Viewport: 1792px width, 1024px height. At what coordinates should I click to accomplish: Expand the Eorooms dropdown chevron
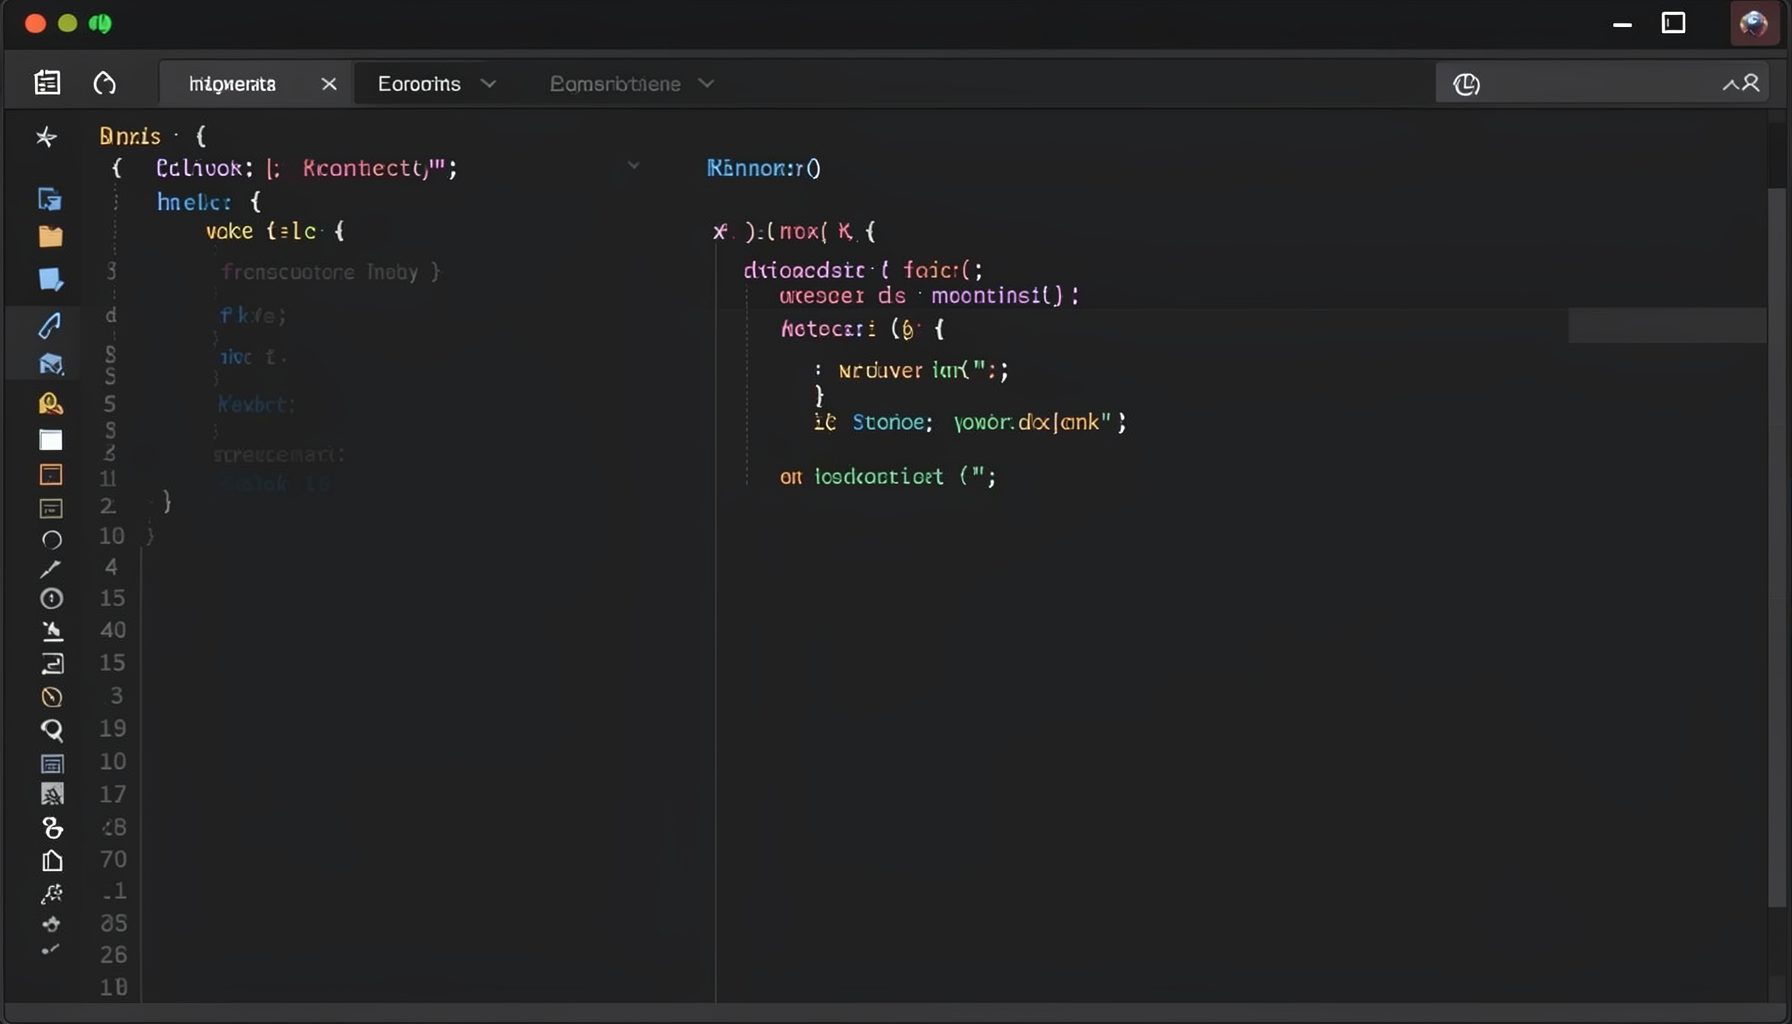click(488, 84)
